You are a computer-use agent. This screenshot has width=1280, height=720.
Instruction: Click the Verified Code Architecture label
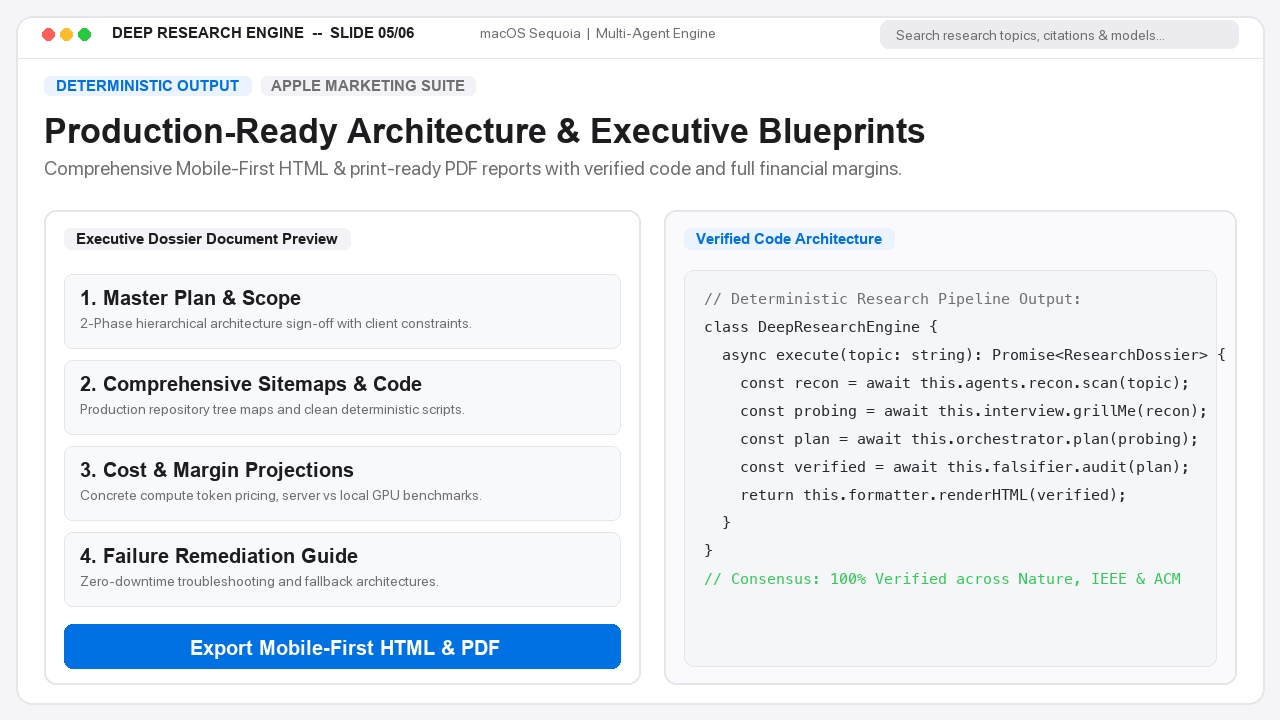[x=789, y=239]
